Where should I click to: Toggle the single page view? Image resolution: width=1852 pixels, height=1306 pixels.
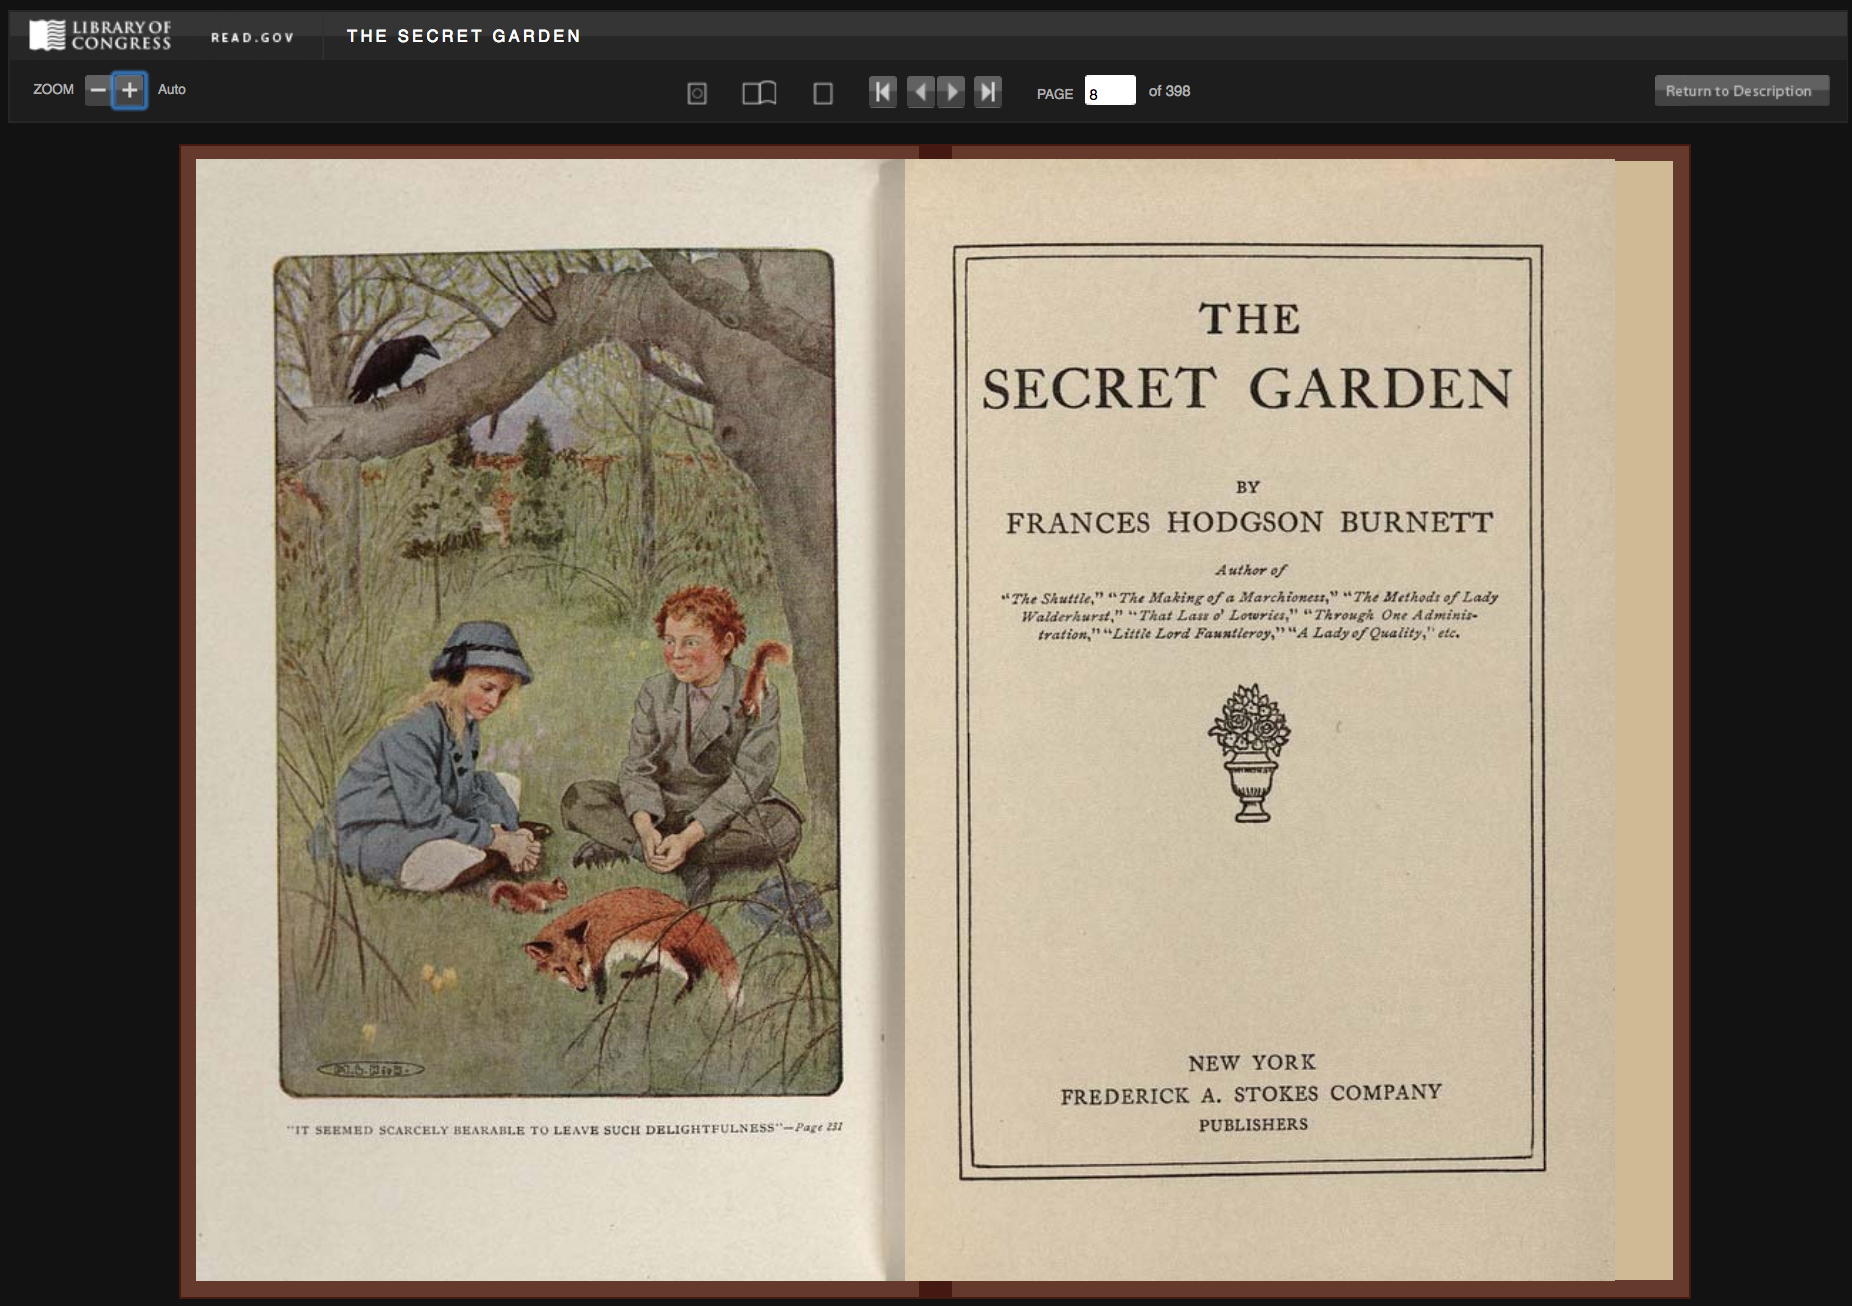click(x=822, y=92)
